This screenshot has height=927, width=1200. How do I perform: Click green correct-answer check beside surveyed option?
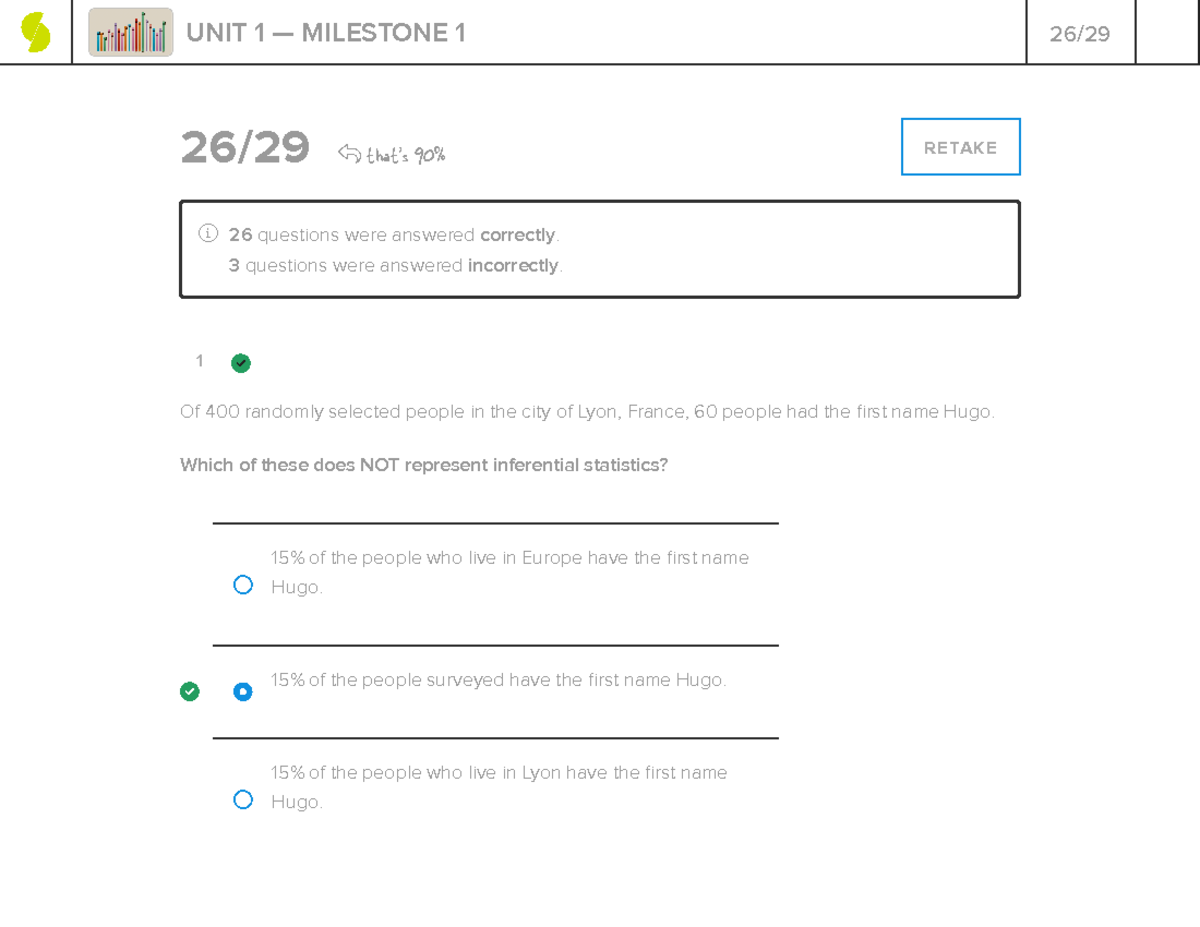[x=190, y=691]
